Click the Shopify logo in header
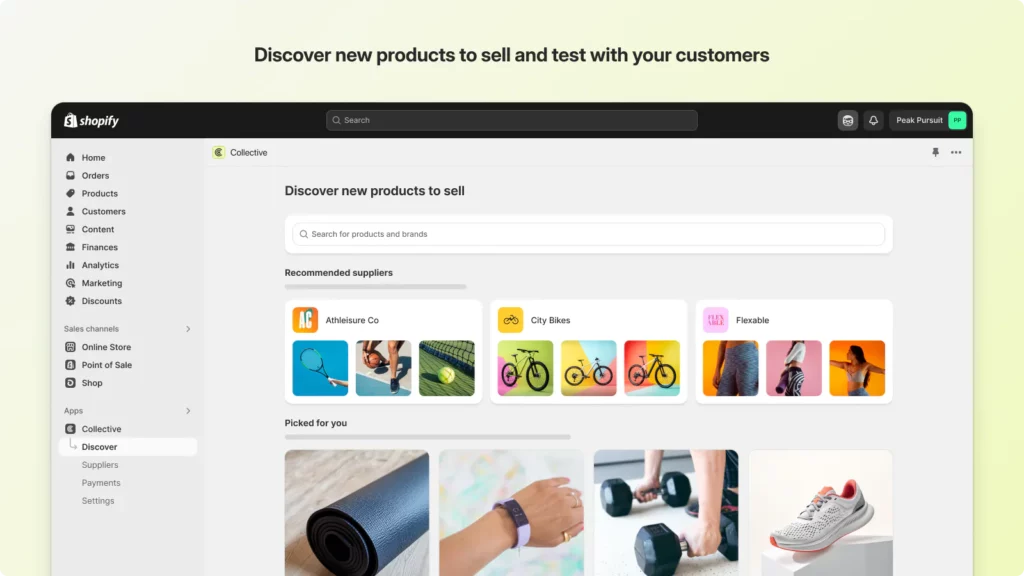This screenshot has width=1024, height=576. pyautogui.click(x=91, y=120)
